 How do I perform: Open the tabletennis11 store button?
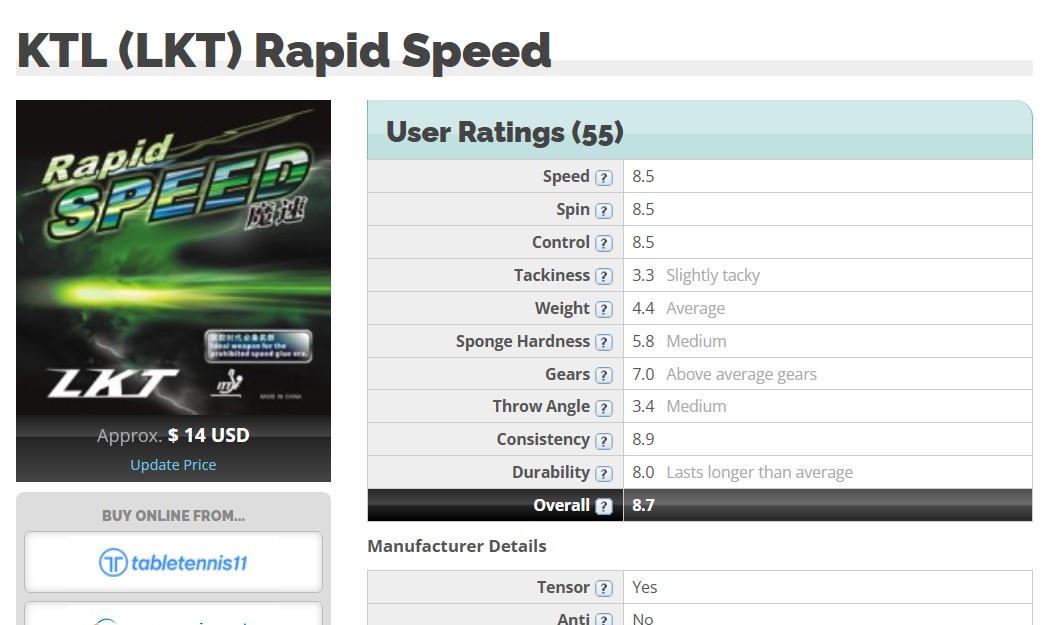coord(173,562)
